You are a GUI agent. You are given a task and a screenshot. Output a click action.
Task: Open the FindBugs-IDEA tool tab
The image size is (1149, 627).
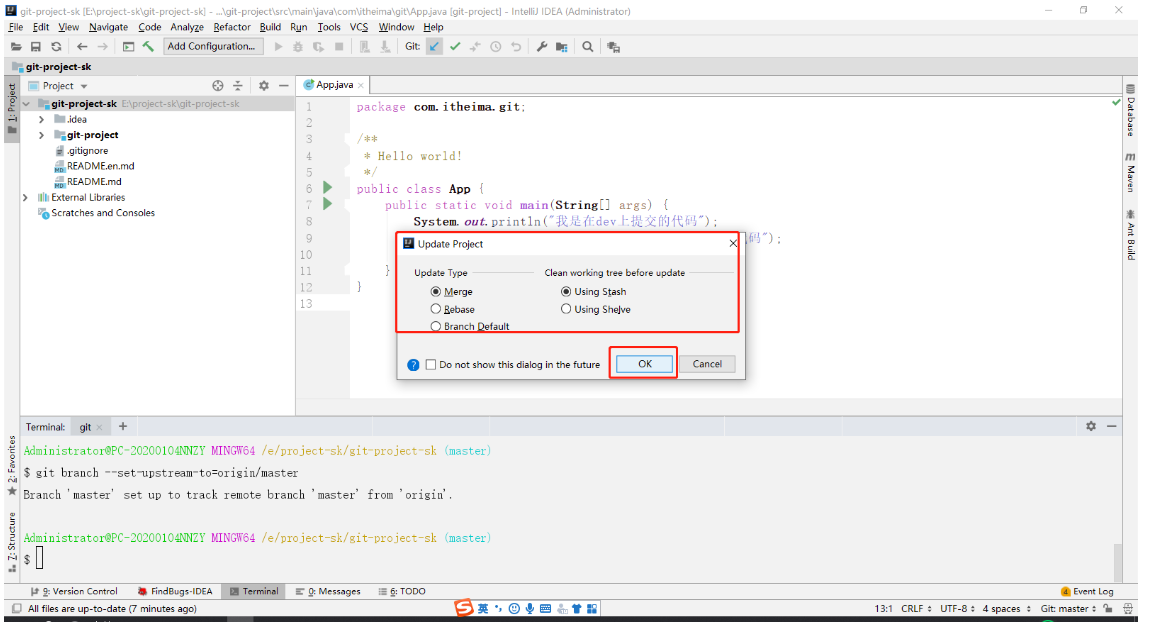(x=175, y=591)
